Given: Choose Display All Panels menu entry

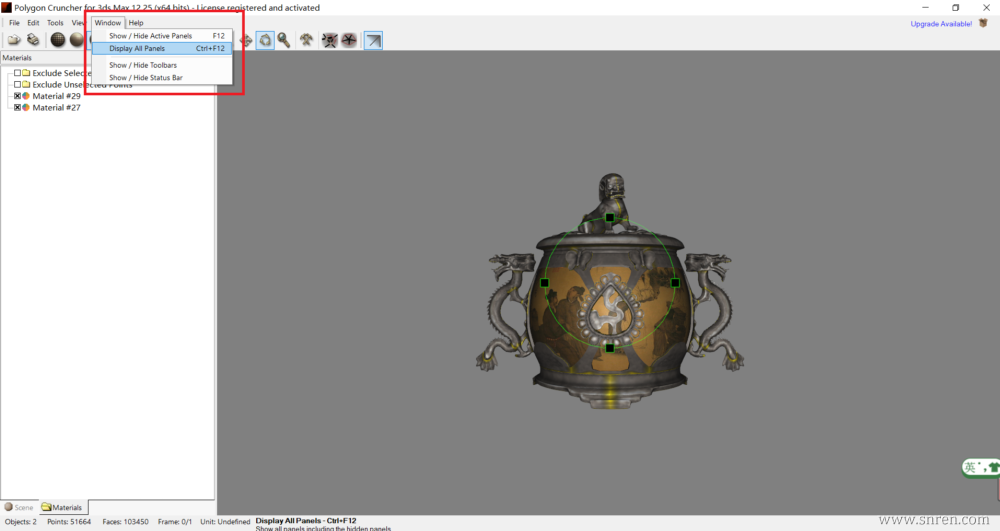Looking at the screenshot, I should (x=162, y=48).
